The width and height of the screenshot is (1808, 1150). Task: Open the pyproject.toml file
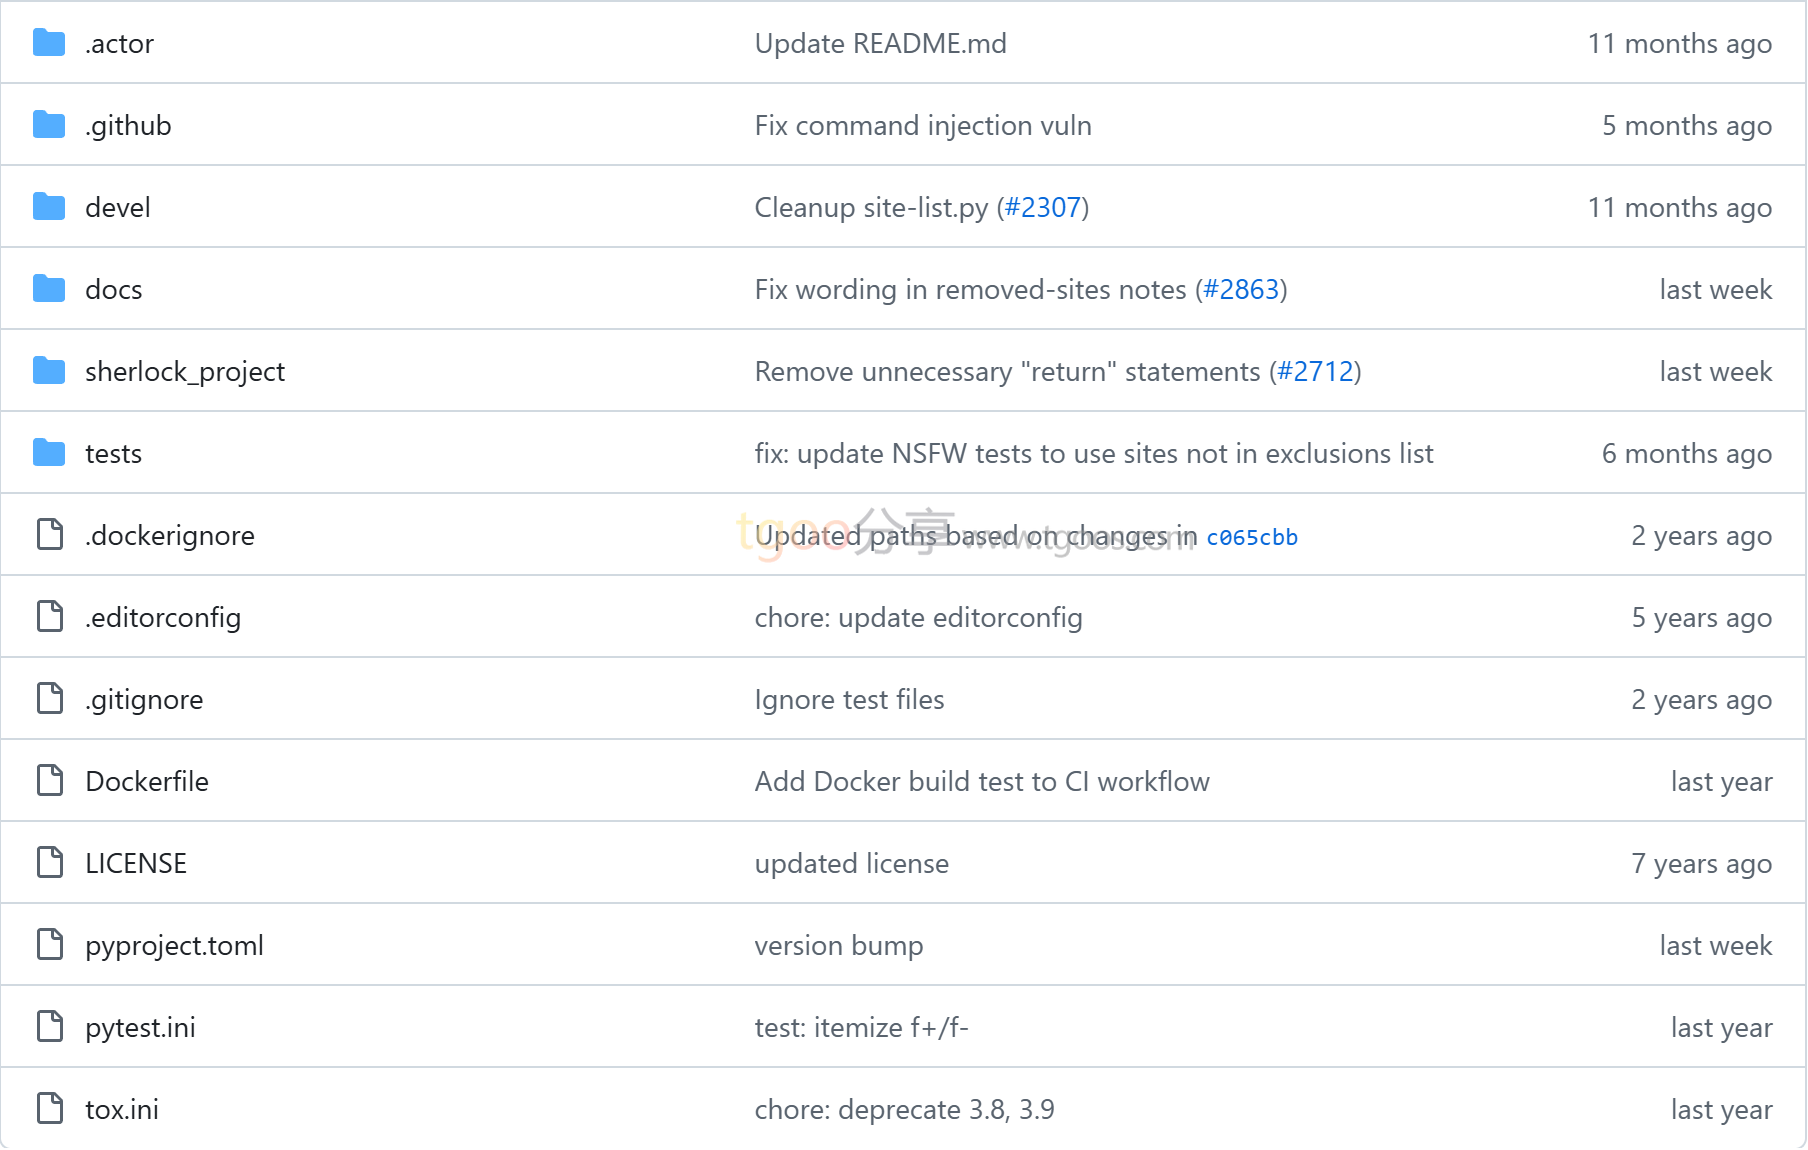[174, 946]
